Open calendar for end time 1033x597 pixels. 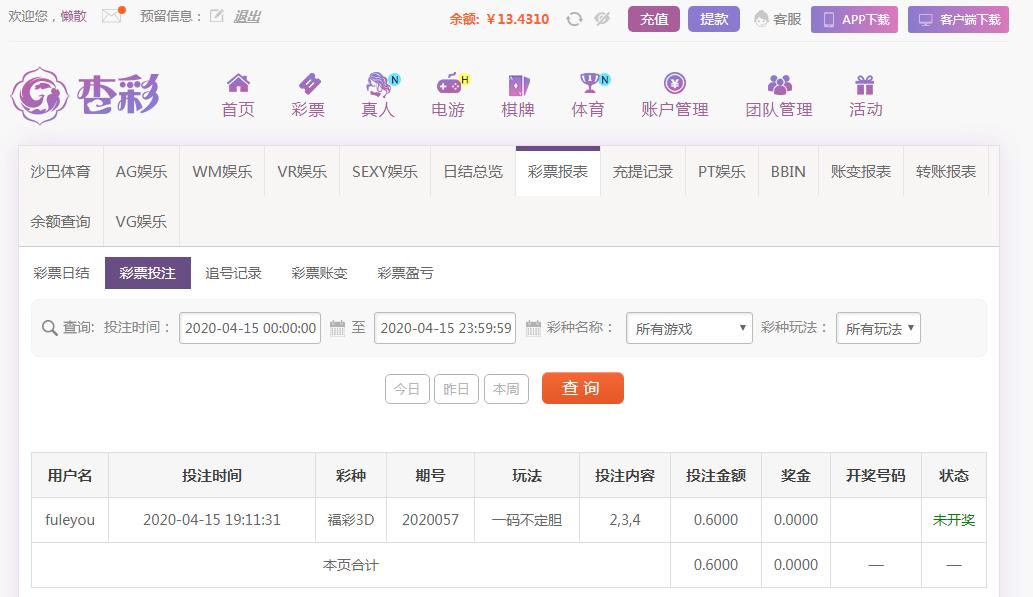click(533, 327)
